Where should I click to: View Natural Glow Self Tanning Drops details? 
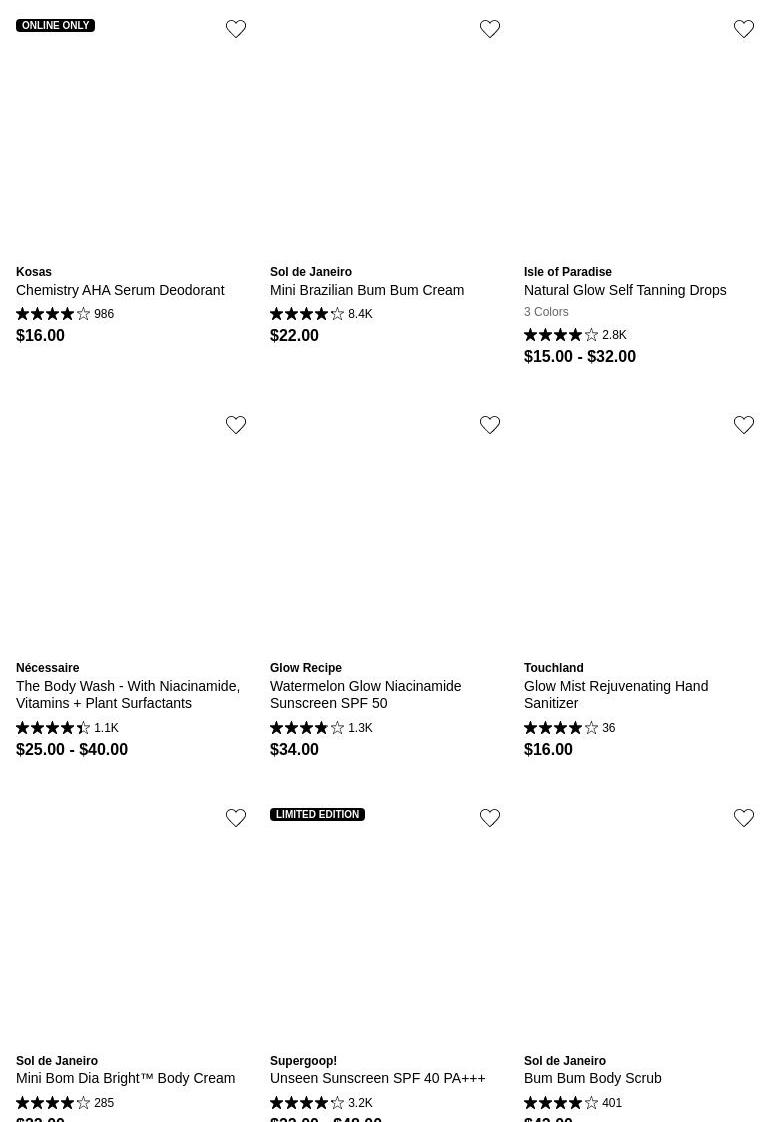(x=625, y=290)
